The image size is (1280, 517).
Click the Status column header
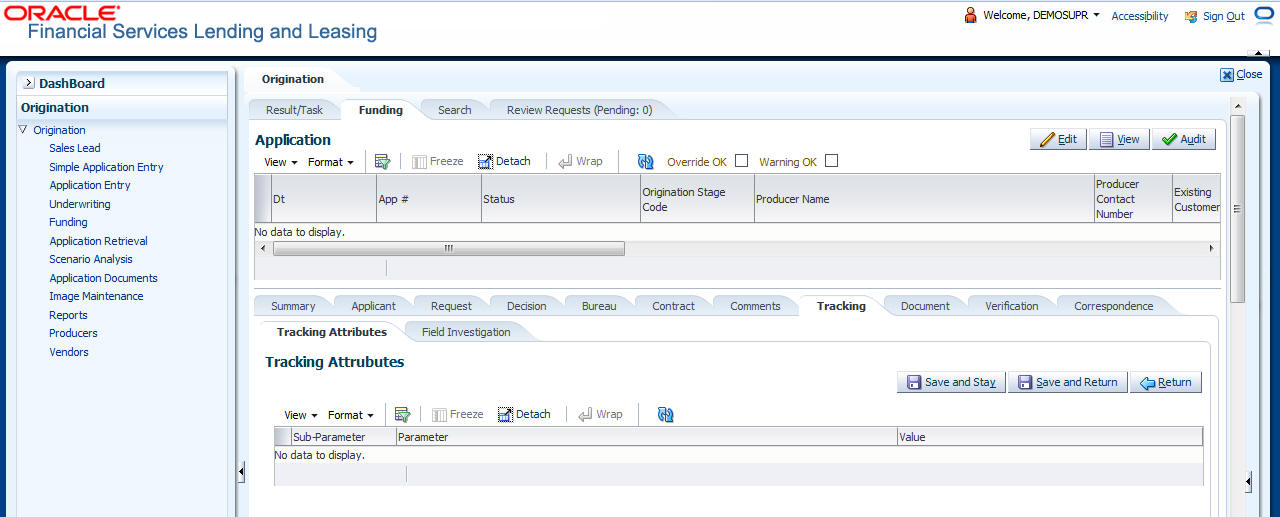coord(561,198)
